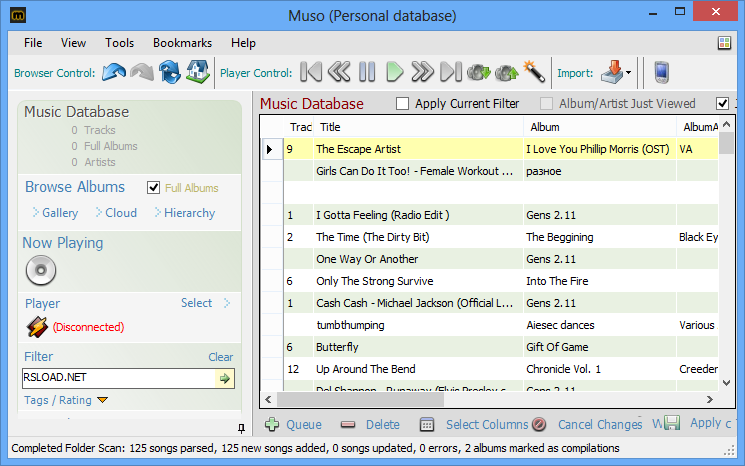The width and height of the screenshot is (745, 466).
Task: Click the Fast Forward player button
Action: [x=422, y=72]
